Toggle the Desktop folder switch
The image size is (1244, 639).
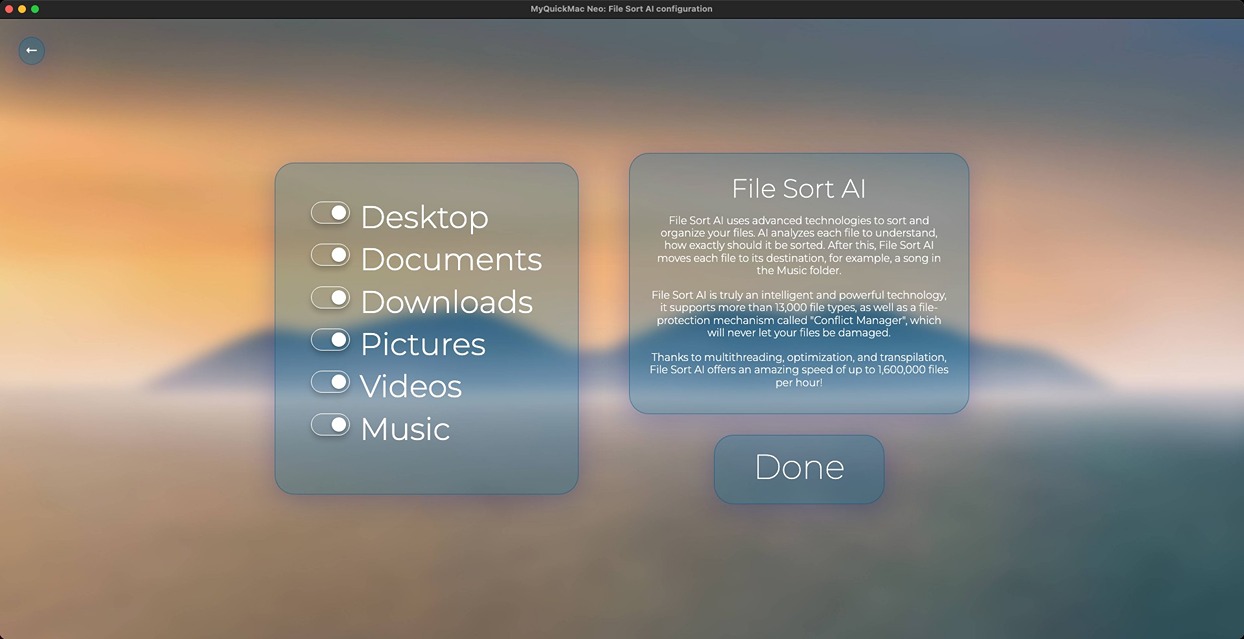coord(330,213)
